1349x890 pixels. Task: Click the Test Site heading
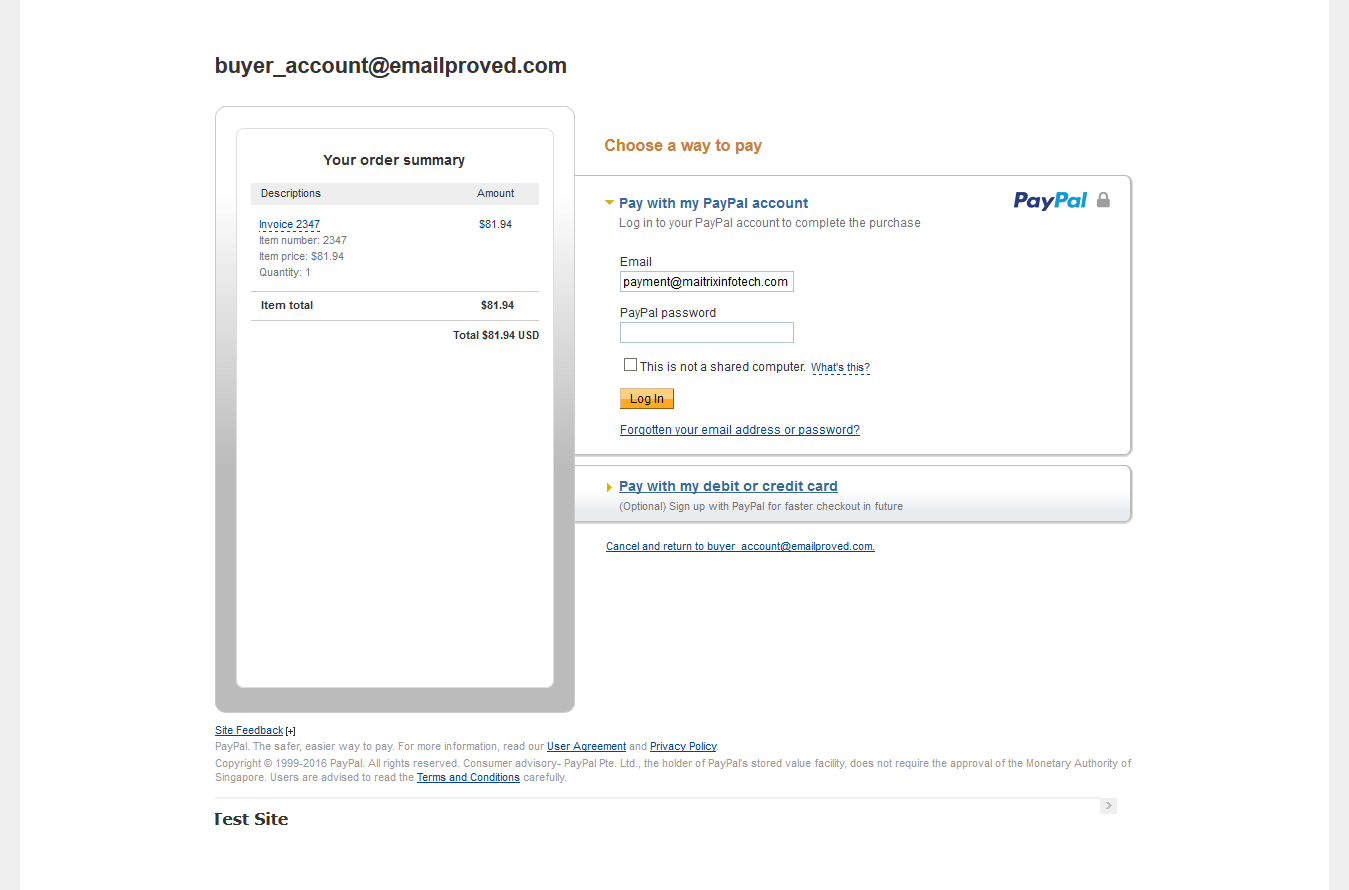[x=251, y=819]
